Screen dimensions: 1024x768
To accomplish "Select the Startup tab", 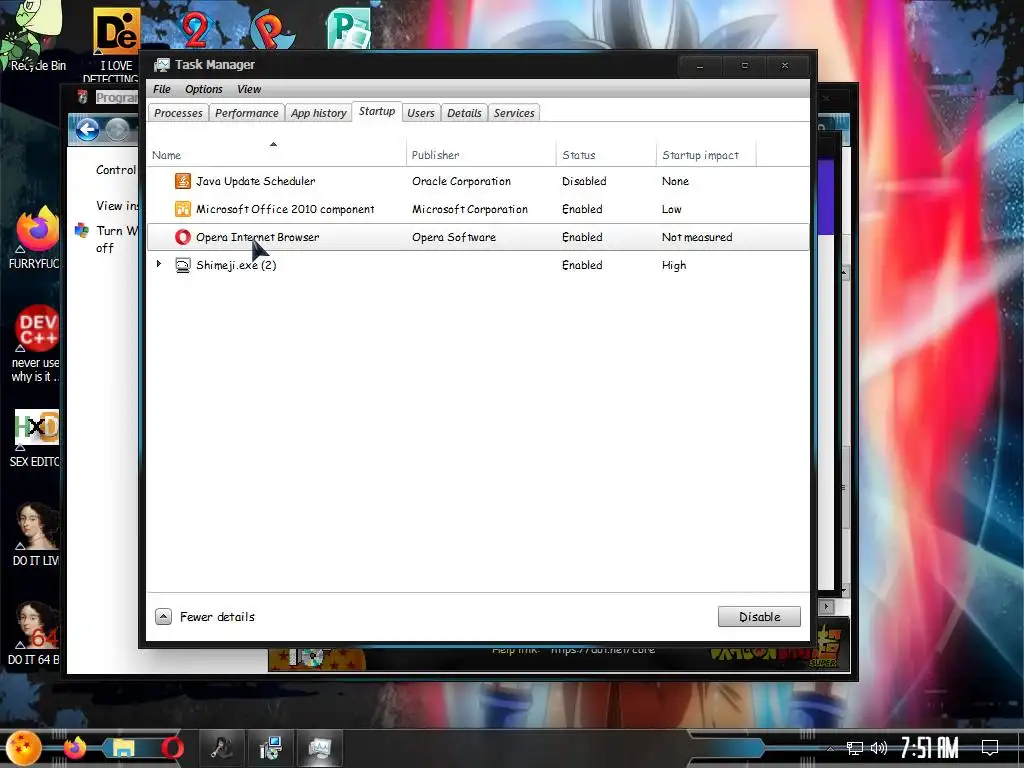I will tap(377, 112).
